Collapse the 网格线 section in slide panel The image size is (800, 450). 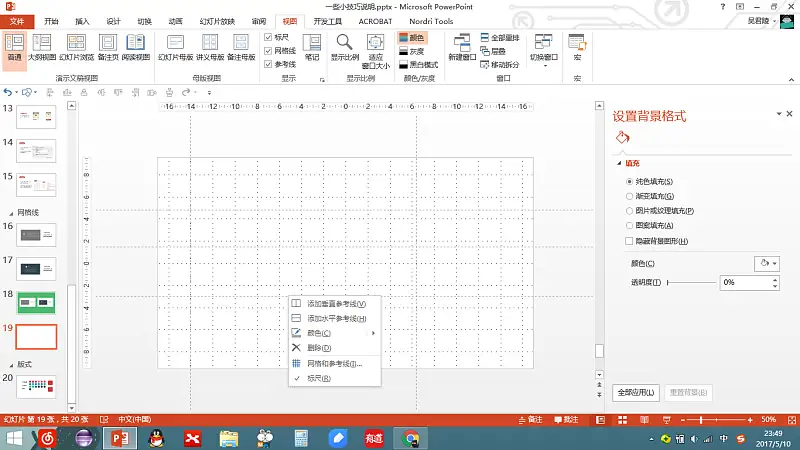[11, 213]
